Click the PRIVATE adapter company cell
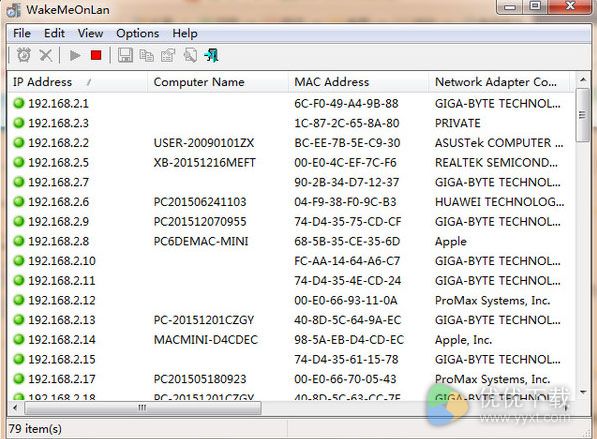Screen dimensions: 597x439 click(458, 123)
